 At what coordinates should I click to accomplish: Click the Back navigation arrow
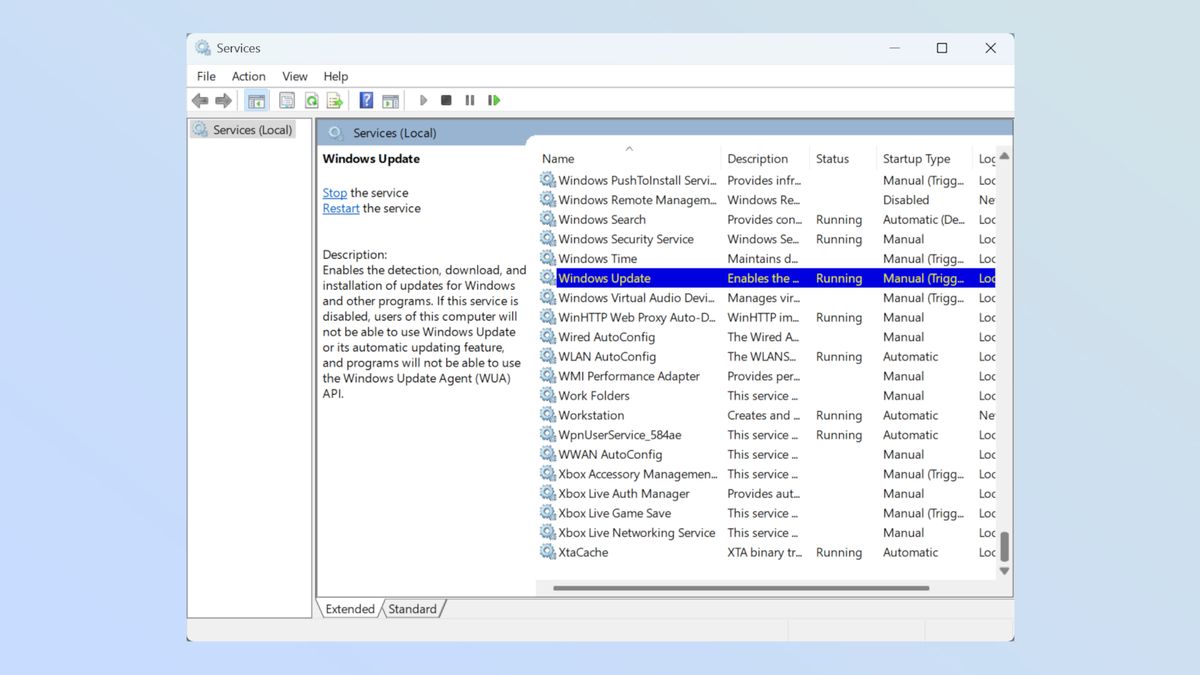[200, 99]
